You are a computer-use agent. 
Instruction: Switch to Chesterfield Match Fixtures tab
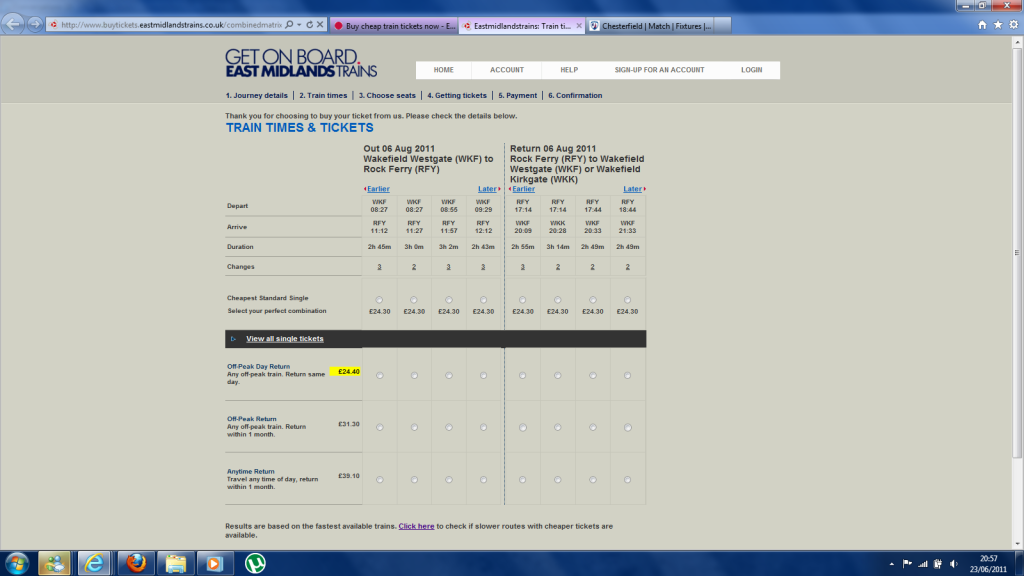650,26
